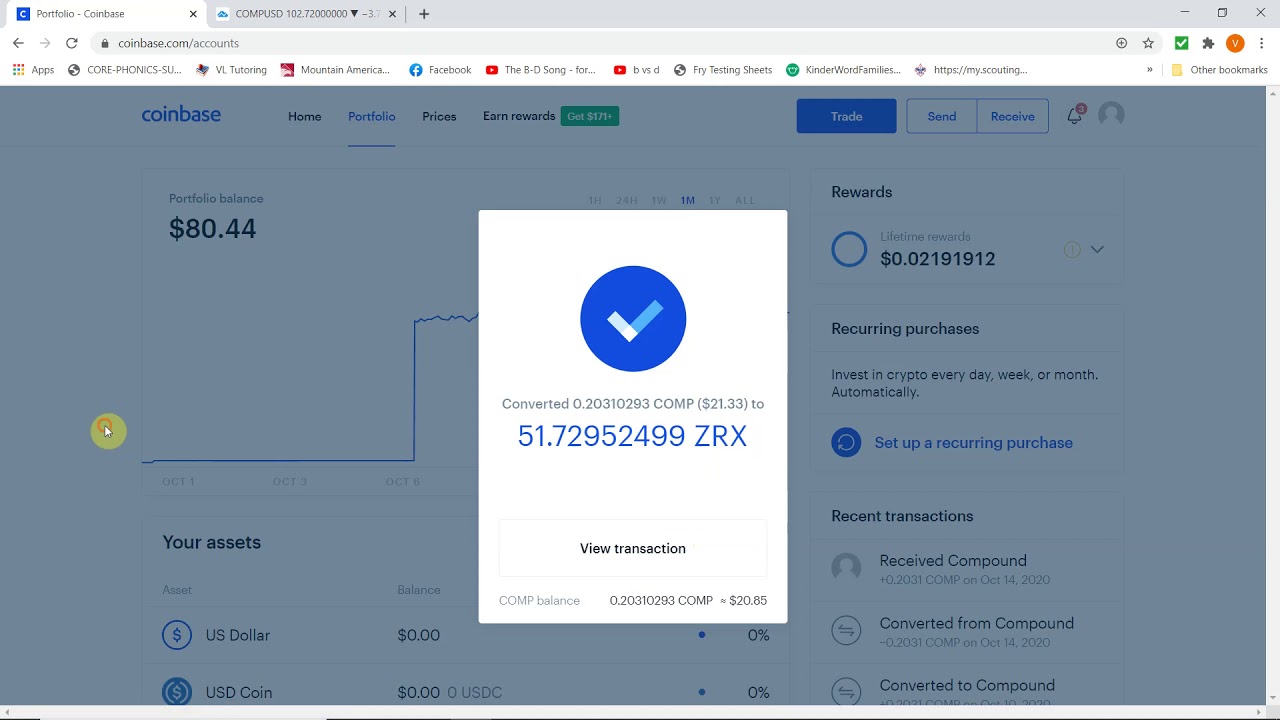Bookmark this page with the star icon

1148,43
